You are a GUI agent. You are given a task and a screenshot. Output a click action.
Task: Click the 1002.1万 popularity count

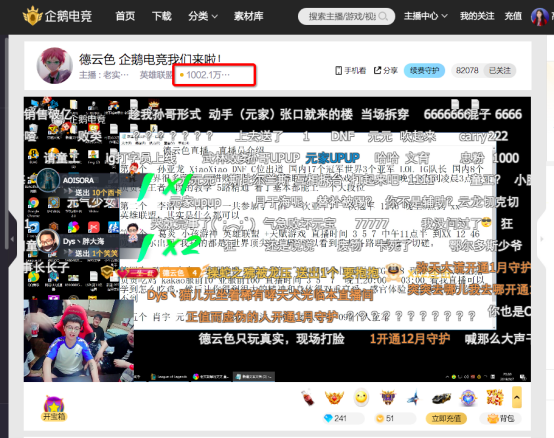[x=205, y=75]
